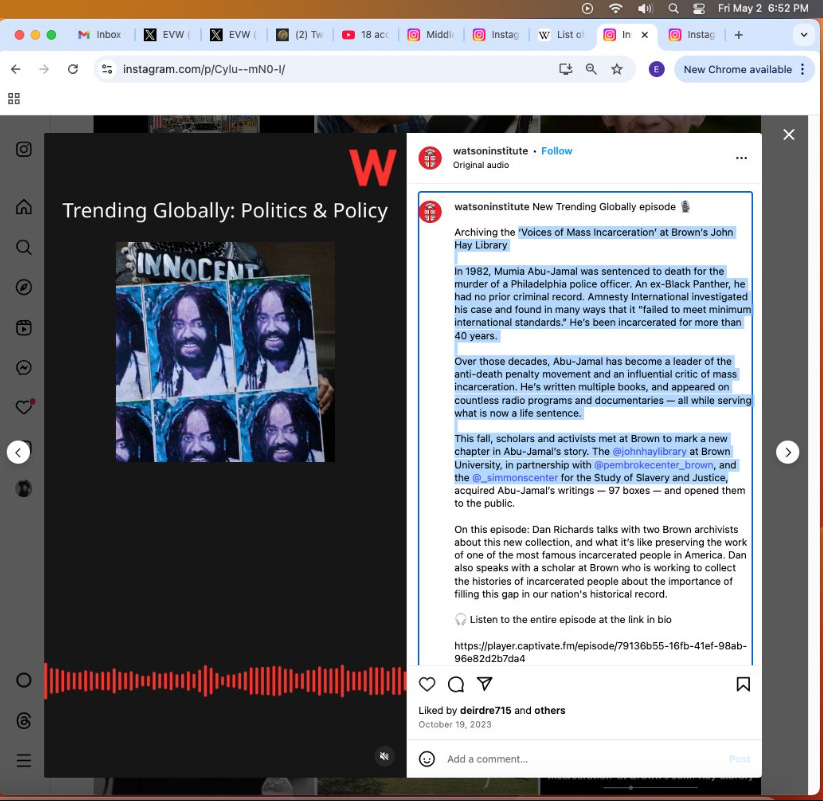
Task: Open Original audio link
Action: pos(481,165)
